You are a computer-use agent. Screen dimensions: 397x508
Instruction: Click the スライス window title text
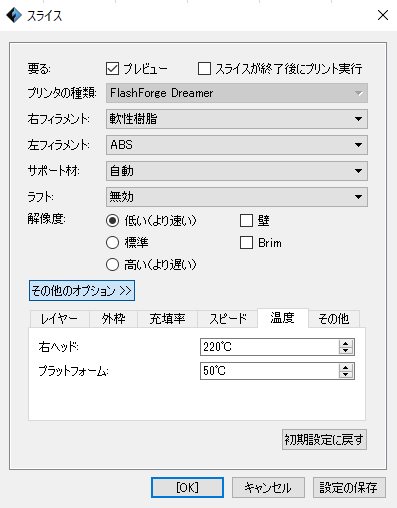[x=44, y=16]
